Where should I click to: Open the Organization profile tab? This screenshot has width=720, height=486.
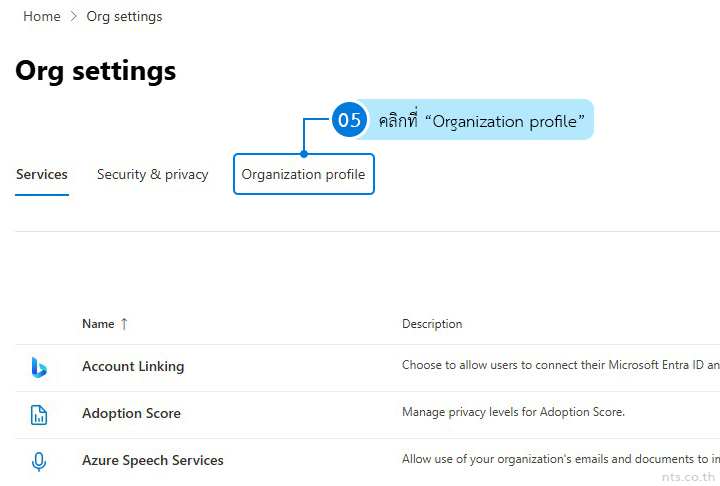click(303, 175)
